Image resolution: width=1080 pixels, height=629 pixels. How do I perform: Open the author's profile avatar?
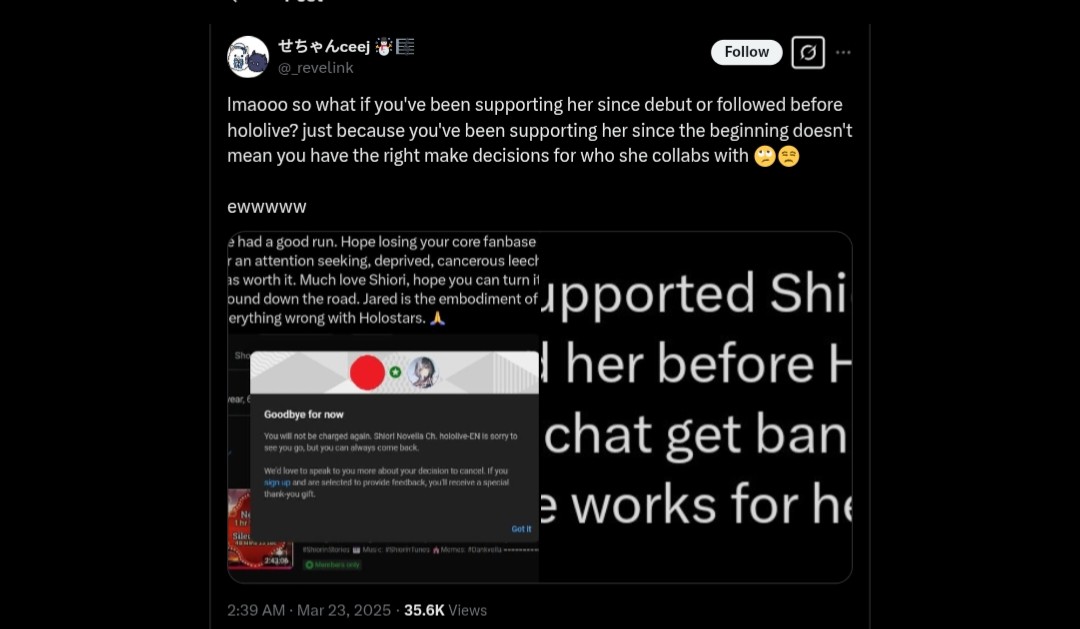click(248, 56)
